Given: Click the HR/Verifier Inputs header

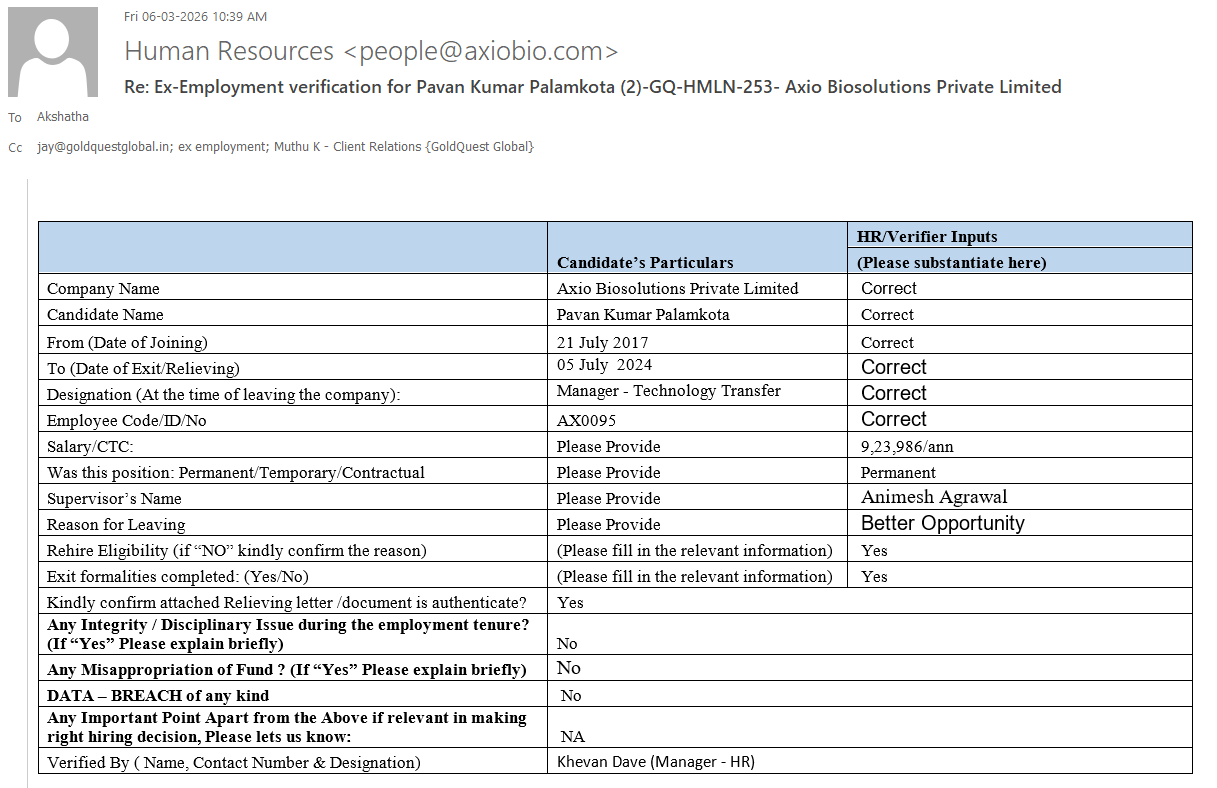Looking at the screenshot, I should tap(927, 237).
